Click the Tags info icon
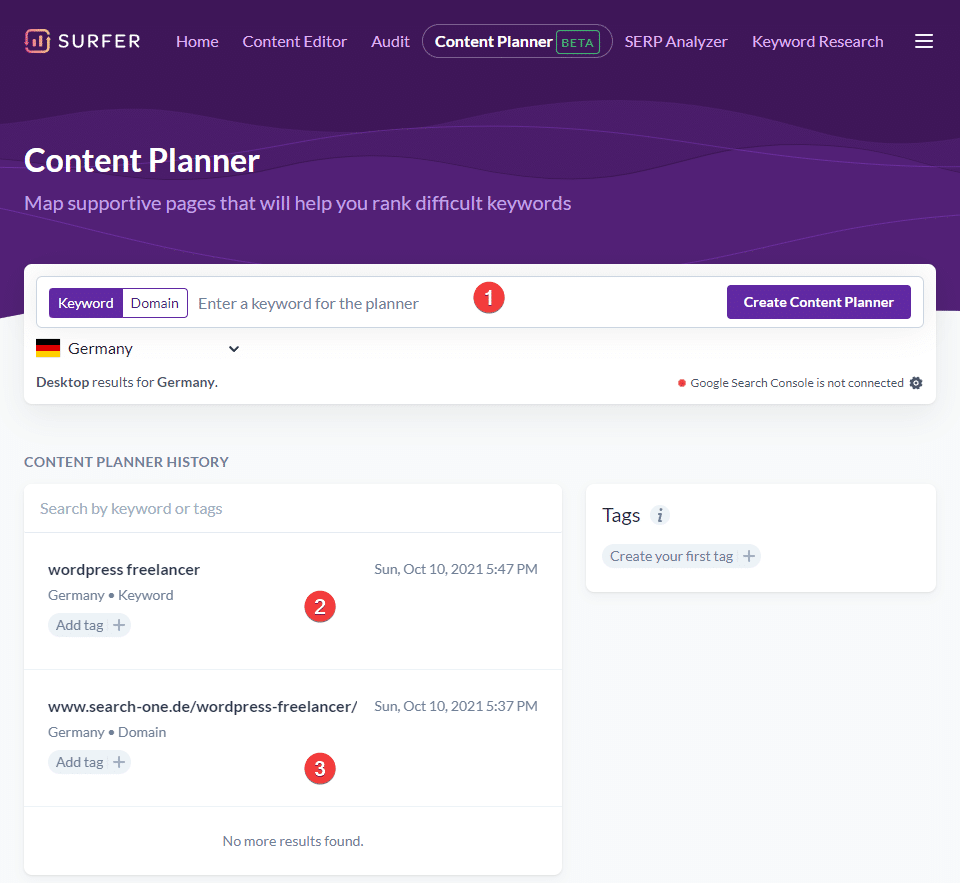Viewport: 960px width, 883px height. (659, 516)
